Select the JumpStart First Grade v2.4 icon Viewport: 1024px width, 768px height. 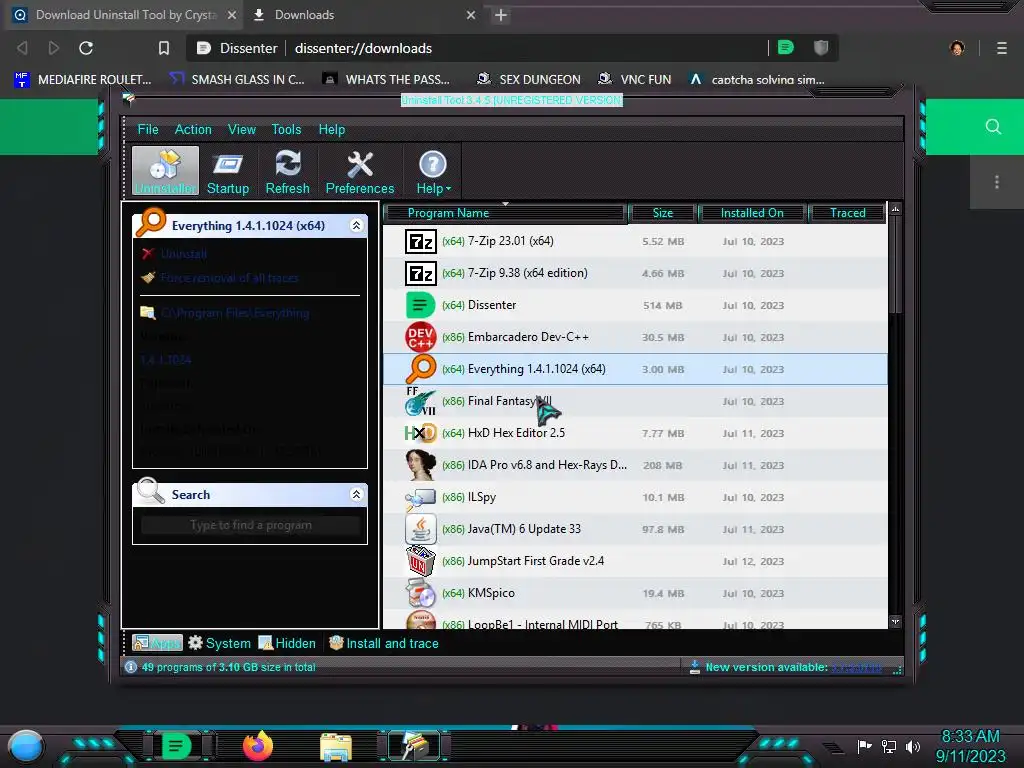click(x=421, y=561)
